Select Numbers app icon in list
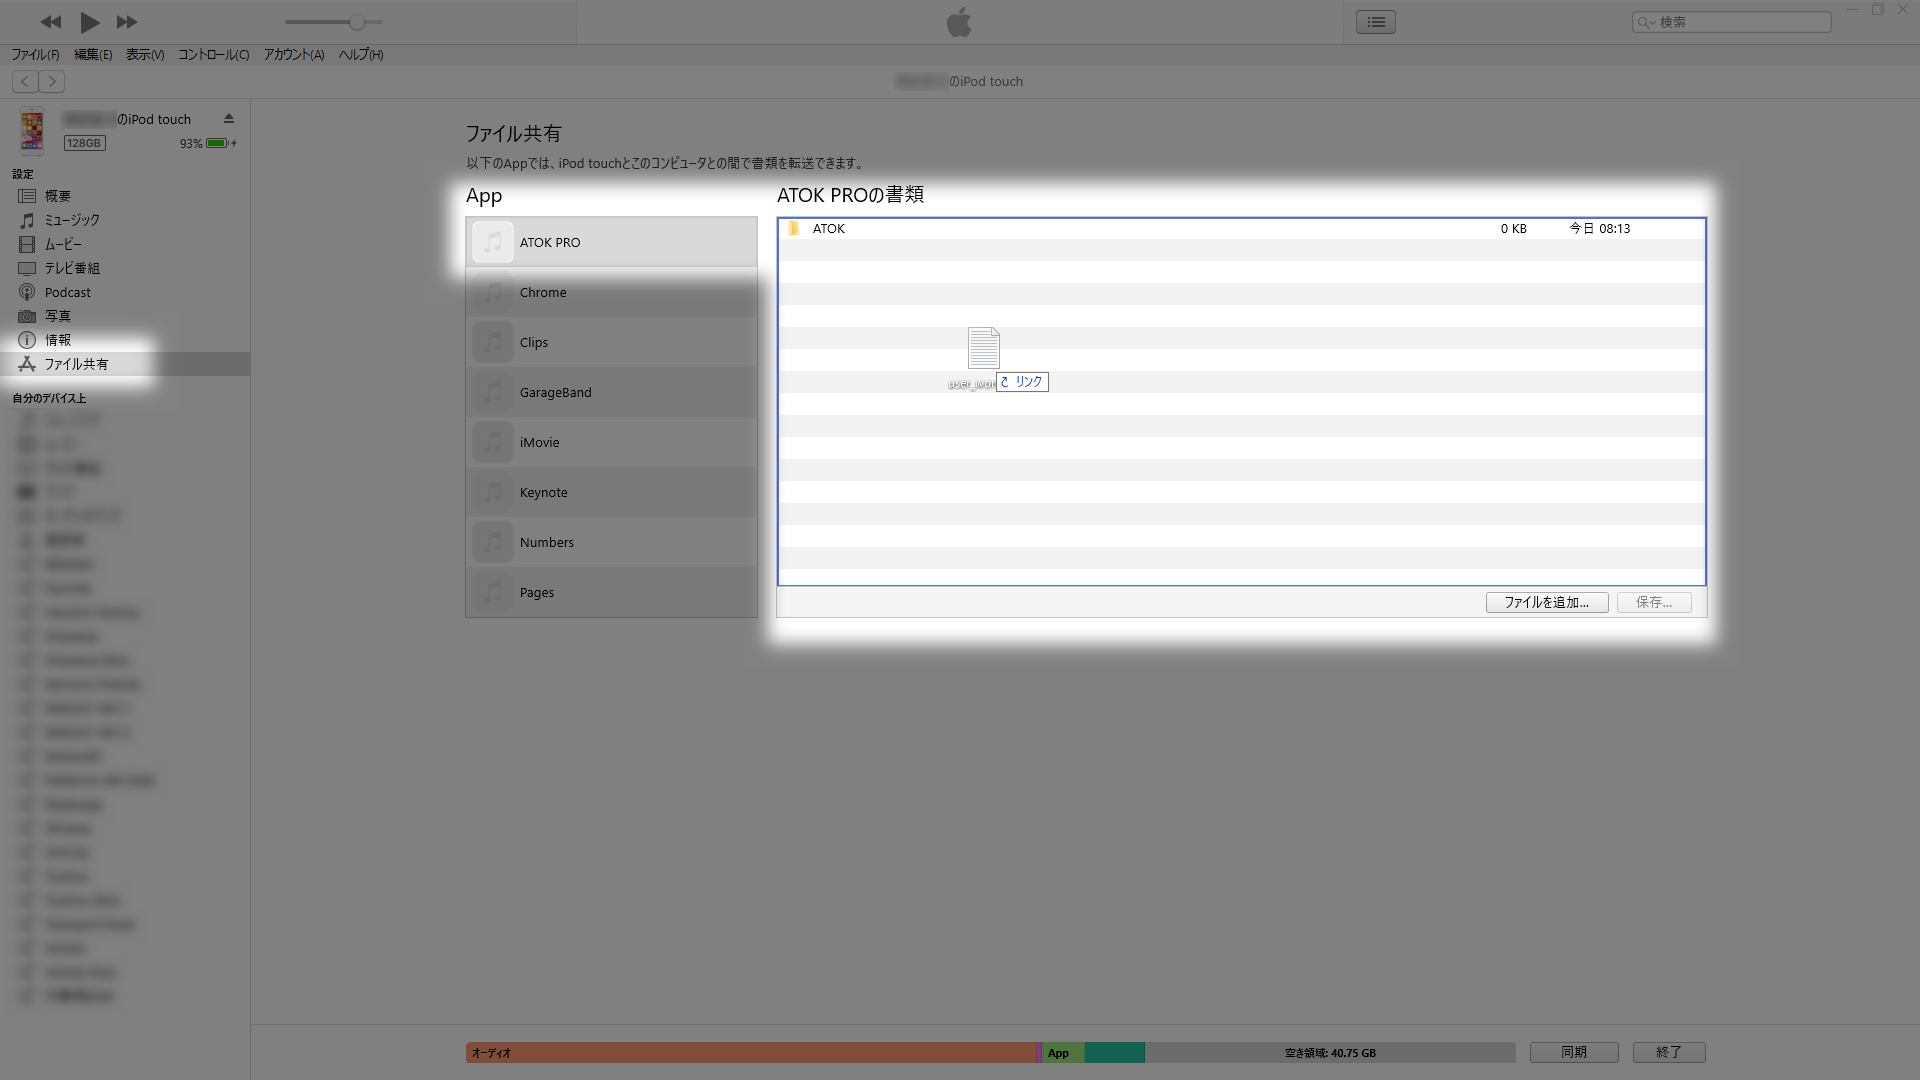1920x1080 pixels. point(493,542)
